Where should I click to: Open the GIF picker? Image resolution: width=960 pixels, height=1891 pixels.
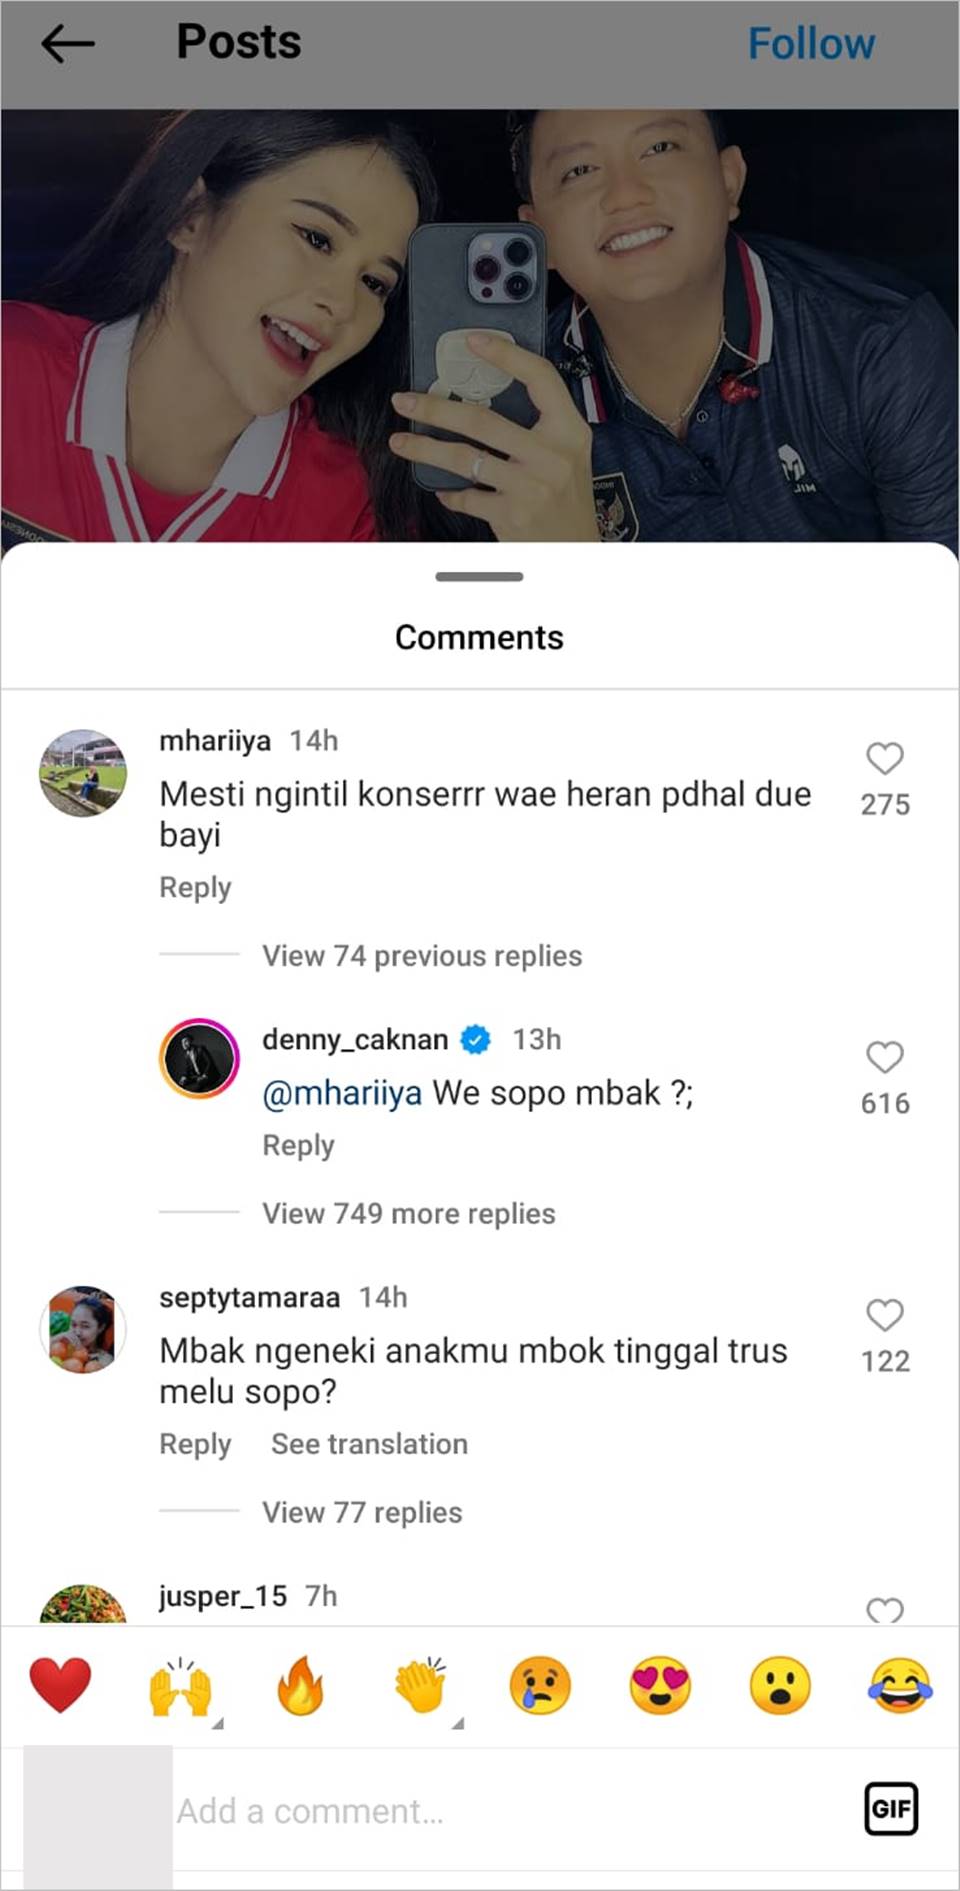[891, 1808]
